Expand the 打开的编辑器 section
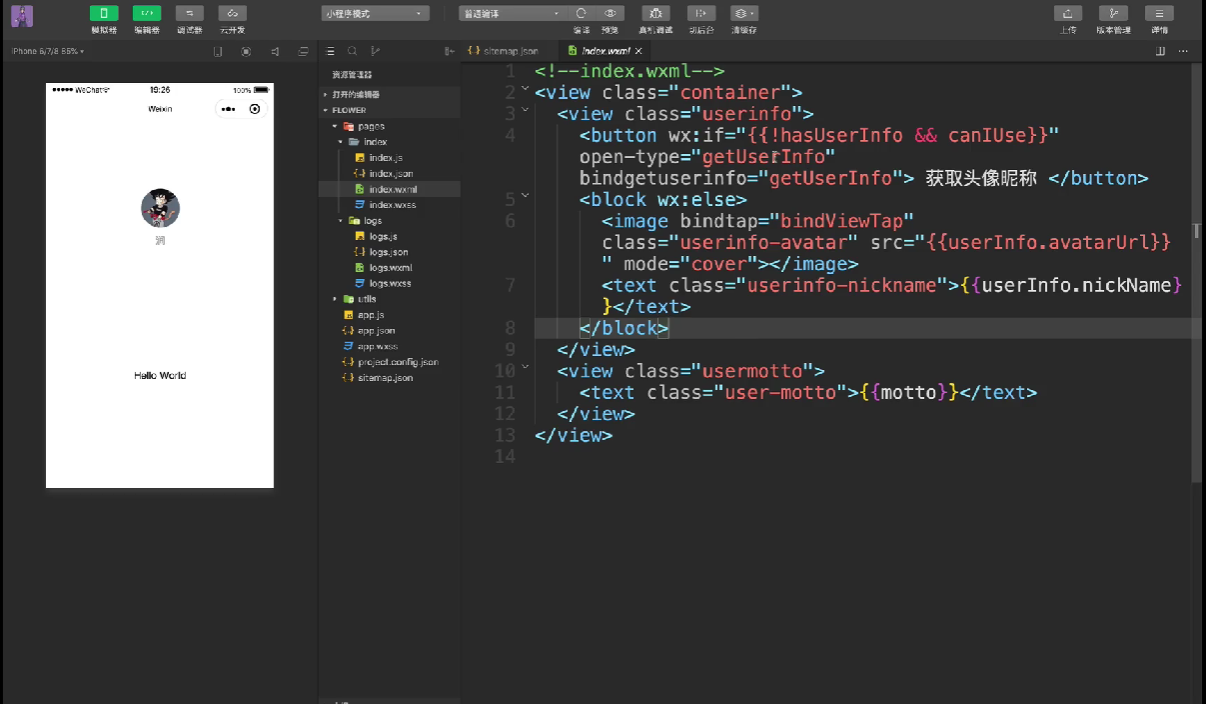 point(389,94)
